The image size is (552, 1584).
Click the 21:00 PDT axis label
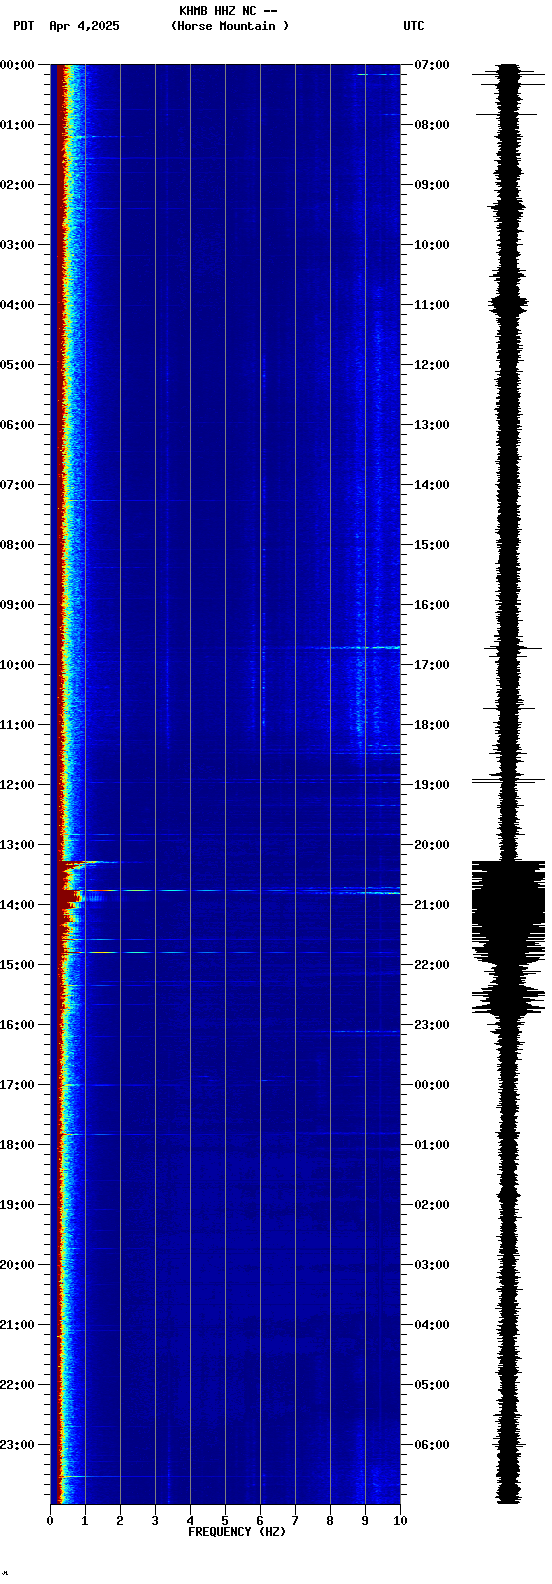pos(17,1325)
